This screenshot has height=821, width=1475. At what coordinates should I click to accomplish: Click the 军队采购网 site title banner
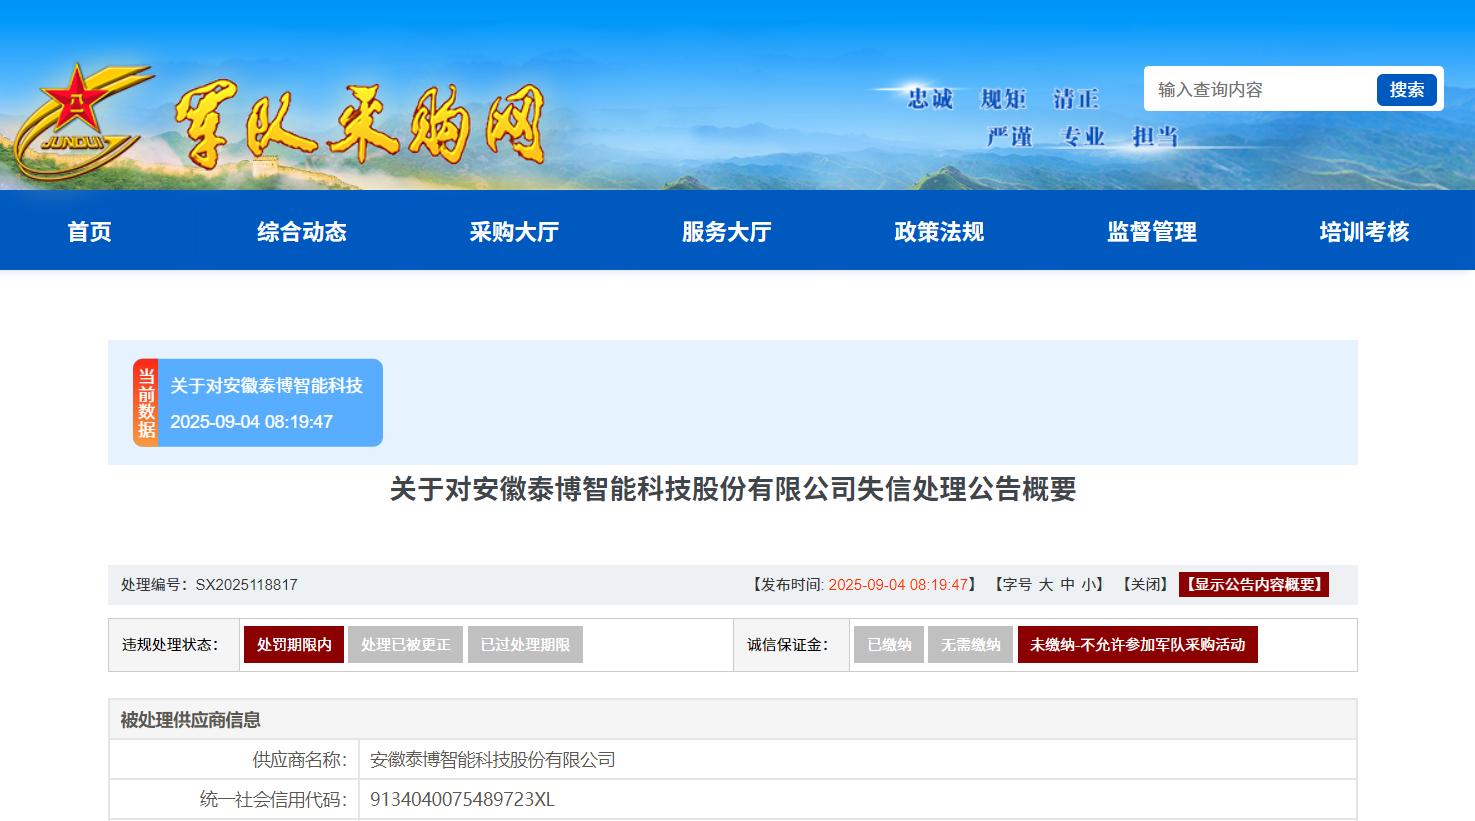pos(360,124)
